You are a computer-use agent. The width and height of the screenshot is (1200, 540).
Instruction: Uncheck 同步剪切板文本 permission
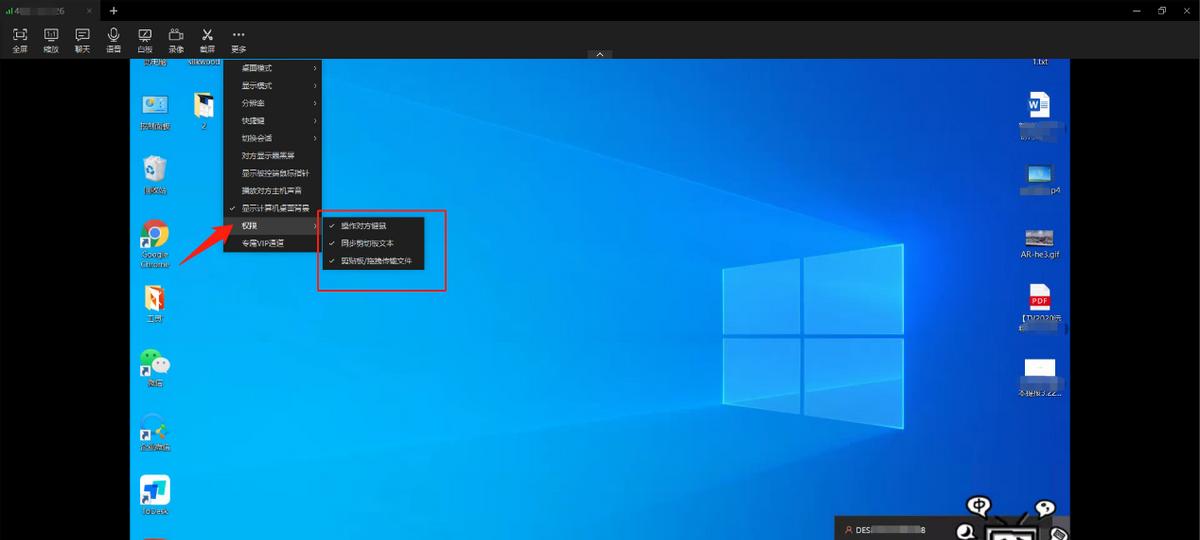coord(373,243)
